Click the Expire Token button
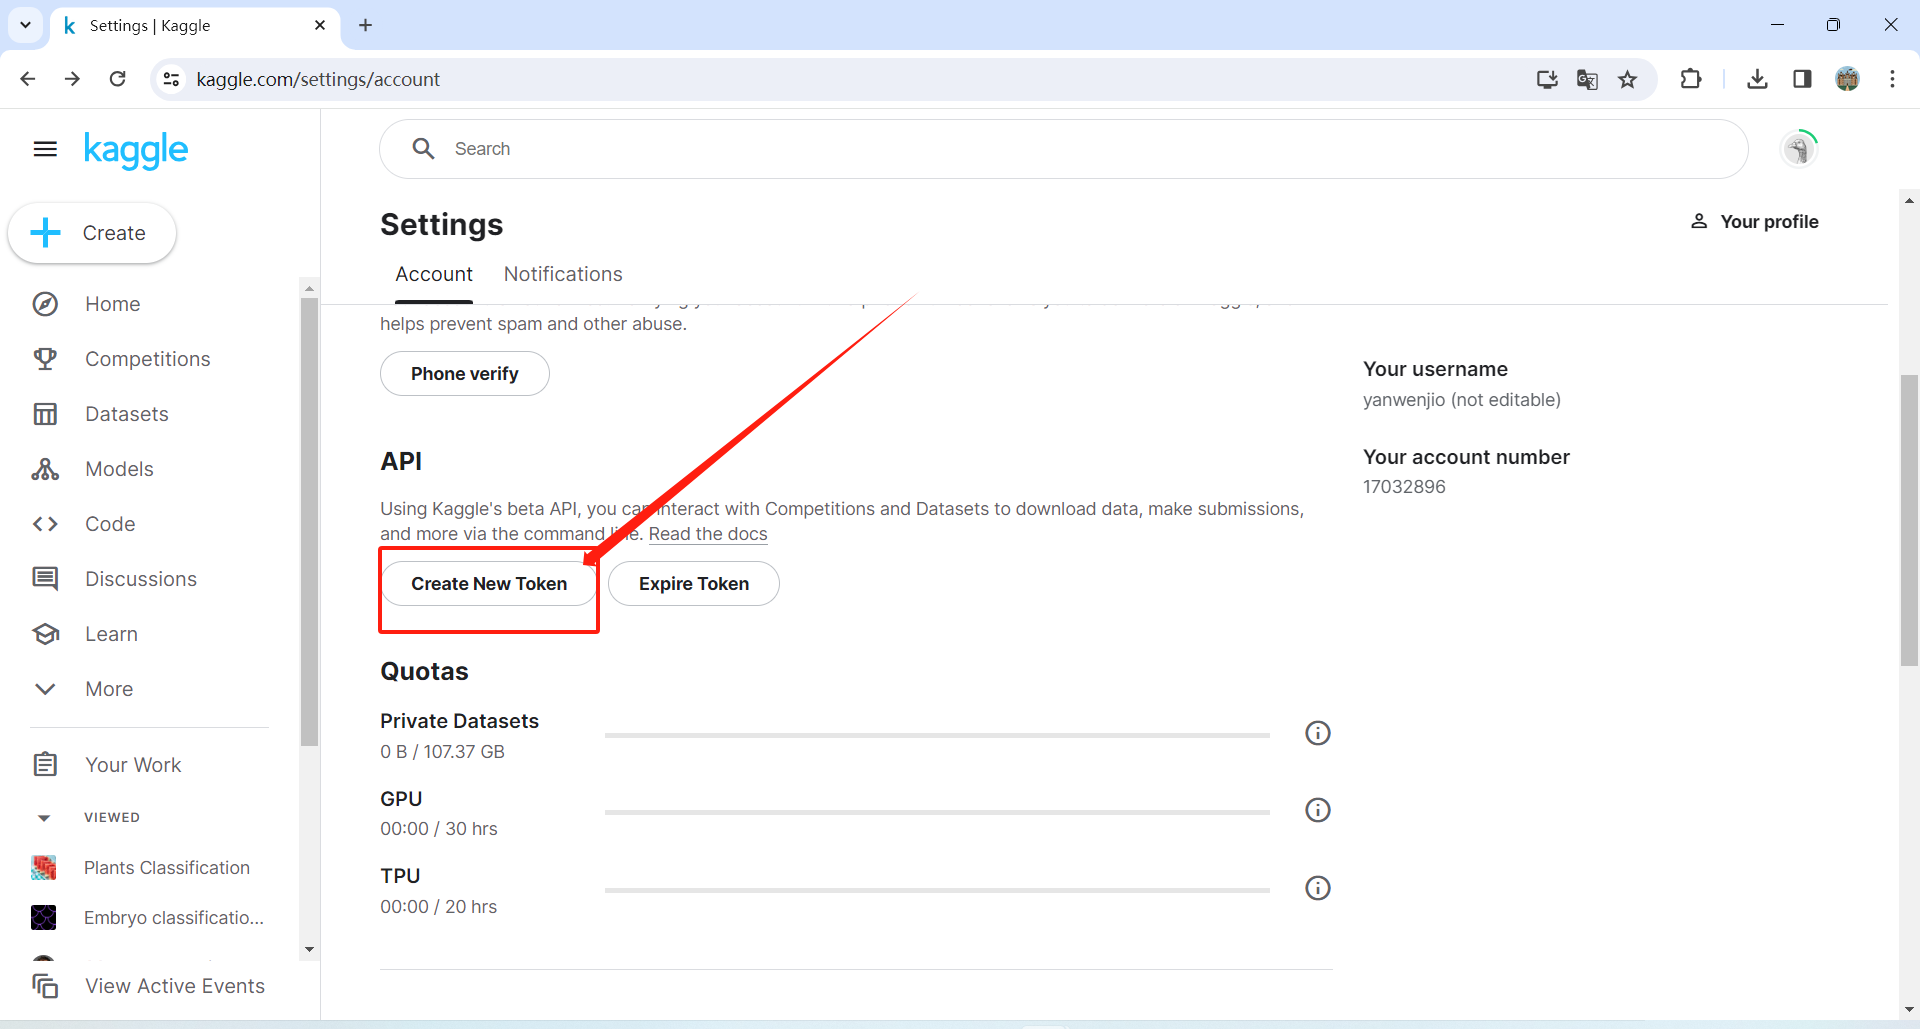 [x=694, y=584]
